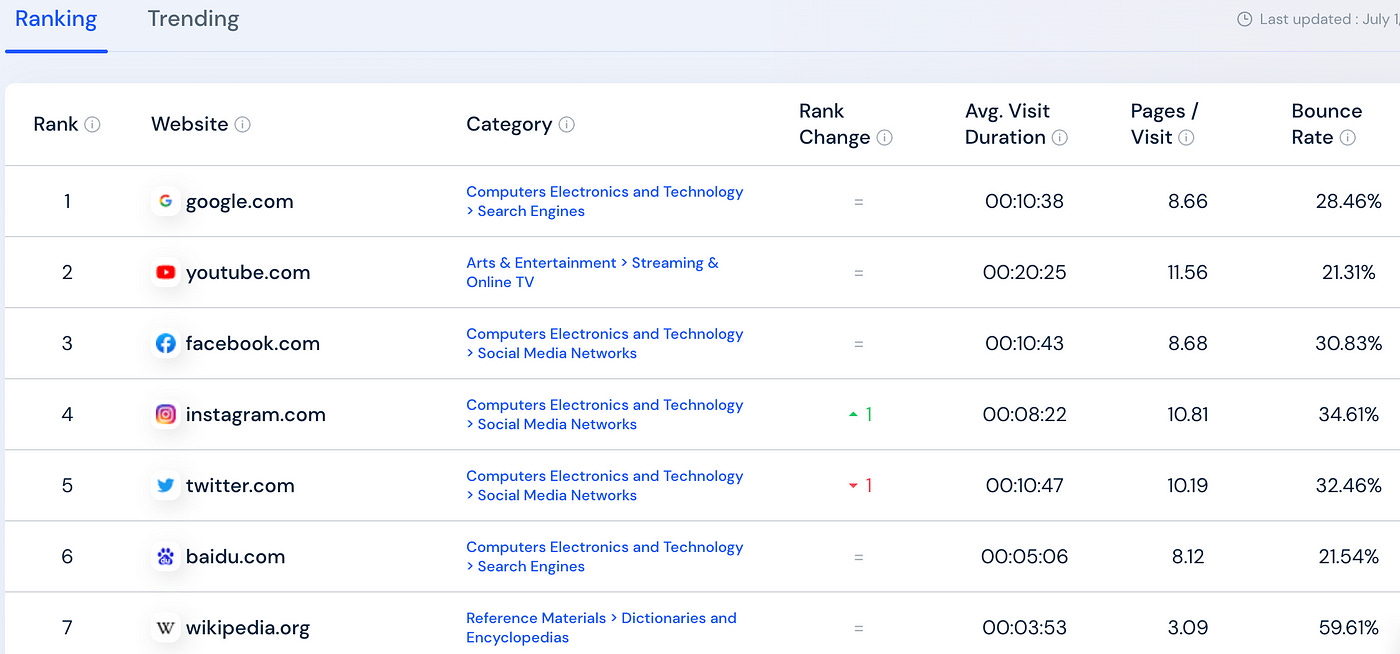Screen dimensions: 1400x654
Task: Click Arts & Entertainment > Streaming category link
Action: pos(592,272)
